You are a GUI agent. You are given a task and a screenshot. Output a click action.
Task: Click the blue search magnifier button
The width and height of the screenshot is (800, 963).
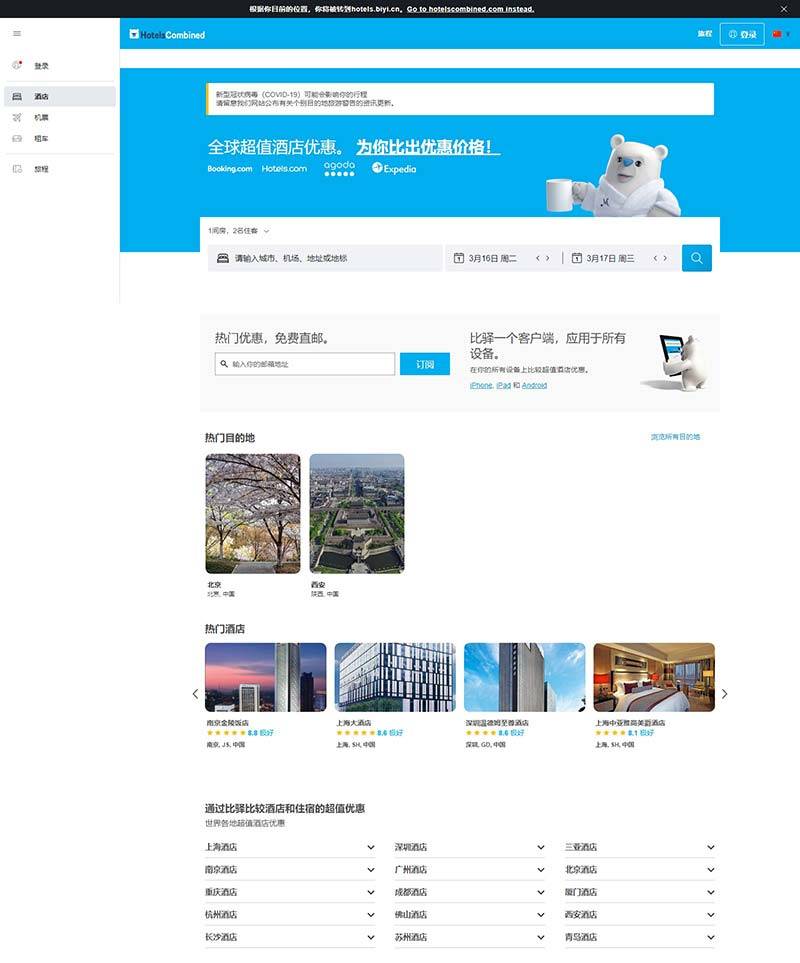pyautogui.click(x=696, y=258)
